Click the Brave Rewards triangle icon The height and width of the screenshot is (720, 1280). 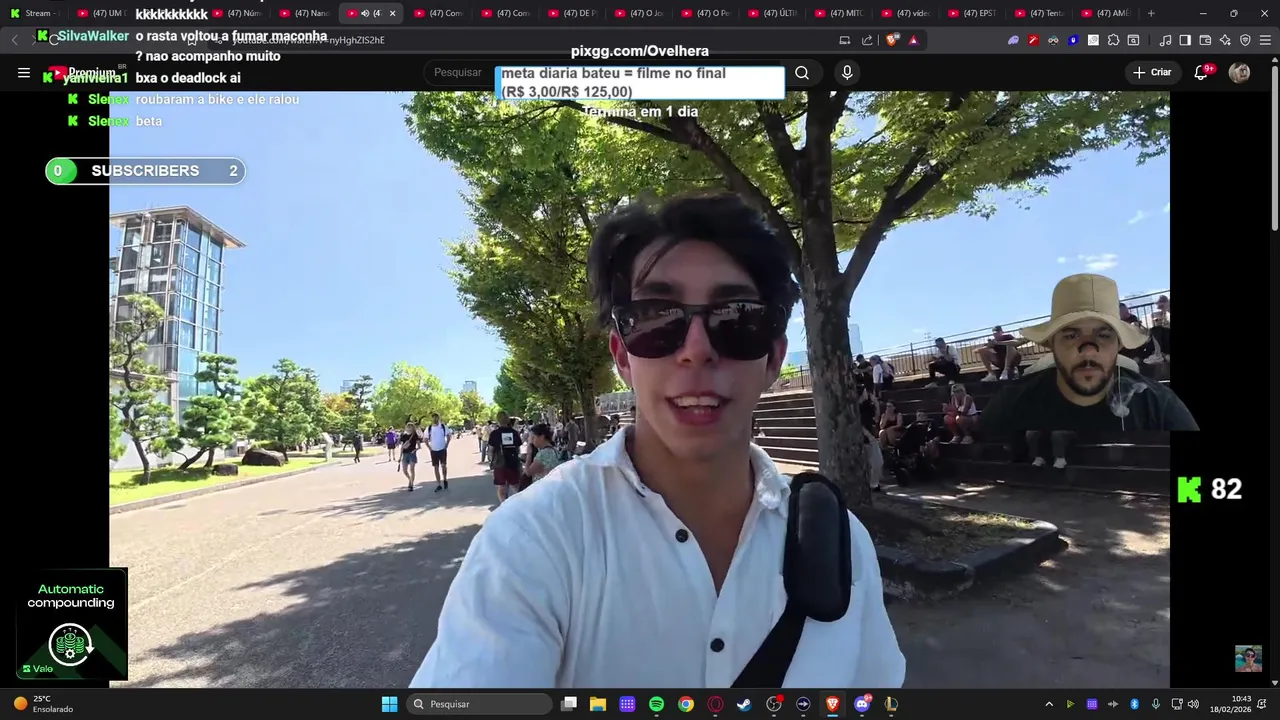coord(913,40)
